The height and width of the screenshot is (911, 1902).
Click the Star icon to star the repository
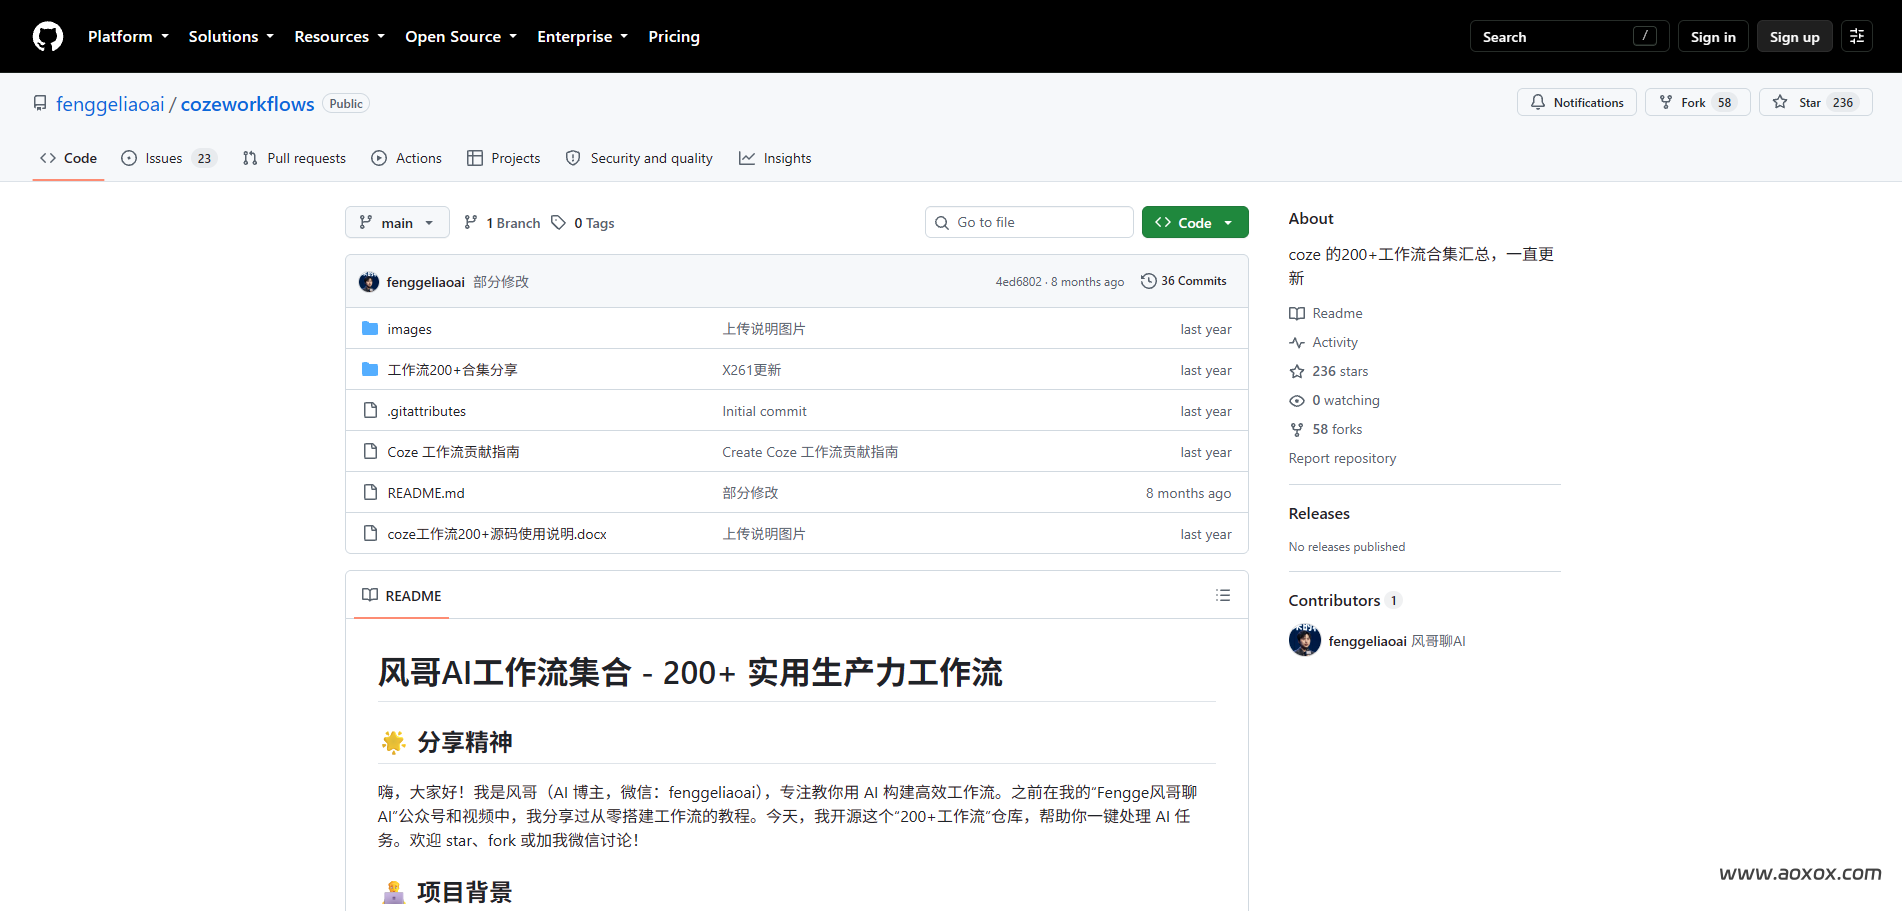[1780, 102]
